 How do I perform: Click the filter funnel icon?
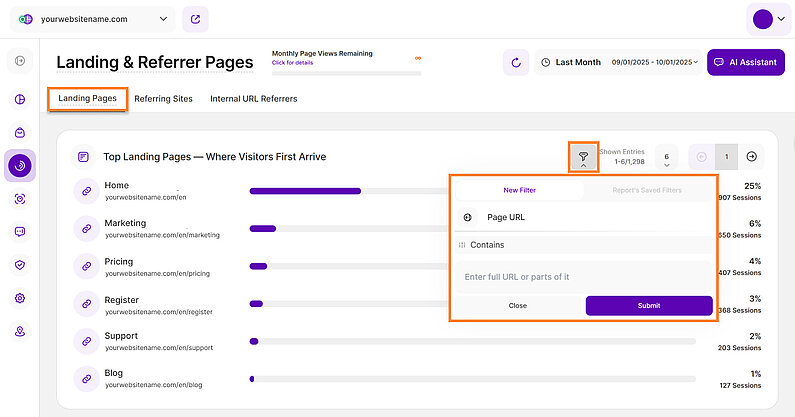(x=583, y=156)
